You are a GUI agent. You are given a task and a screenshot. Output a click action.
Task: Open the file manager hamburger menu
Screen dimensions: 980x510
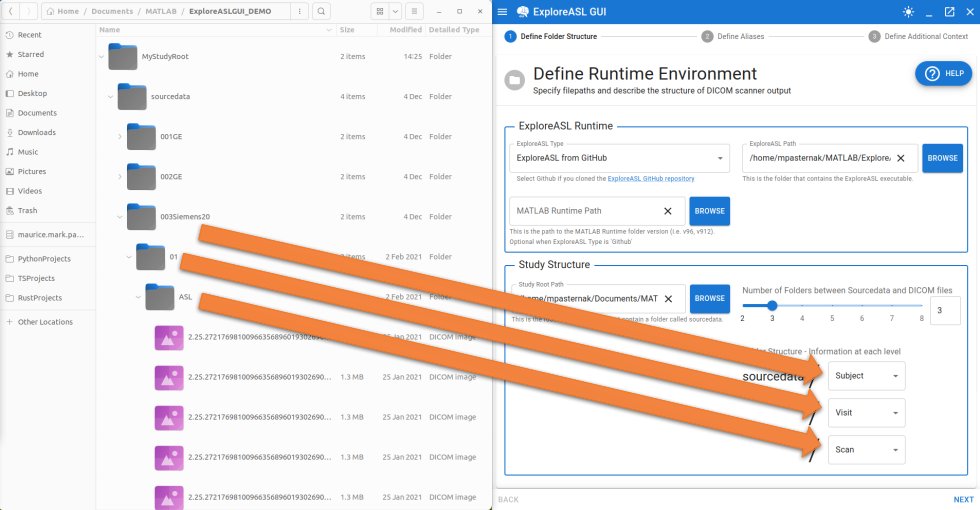[x=414, y=11]
